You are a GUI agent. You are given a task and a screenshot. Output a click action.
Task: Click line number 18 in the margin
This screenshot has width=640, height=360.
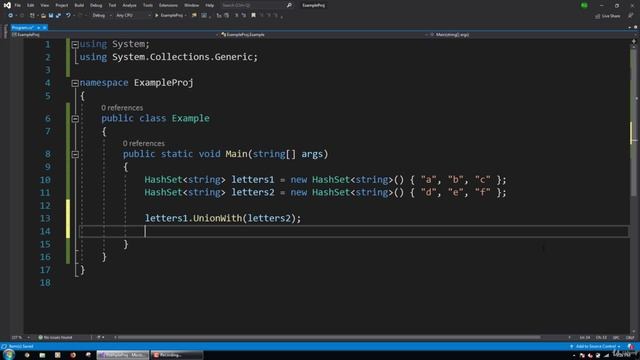pos(45,282)
